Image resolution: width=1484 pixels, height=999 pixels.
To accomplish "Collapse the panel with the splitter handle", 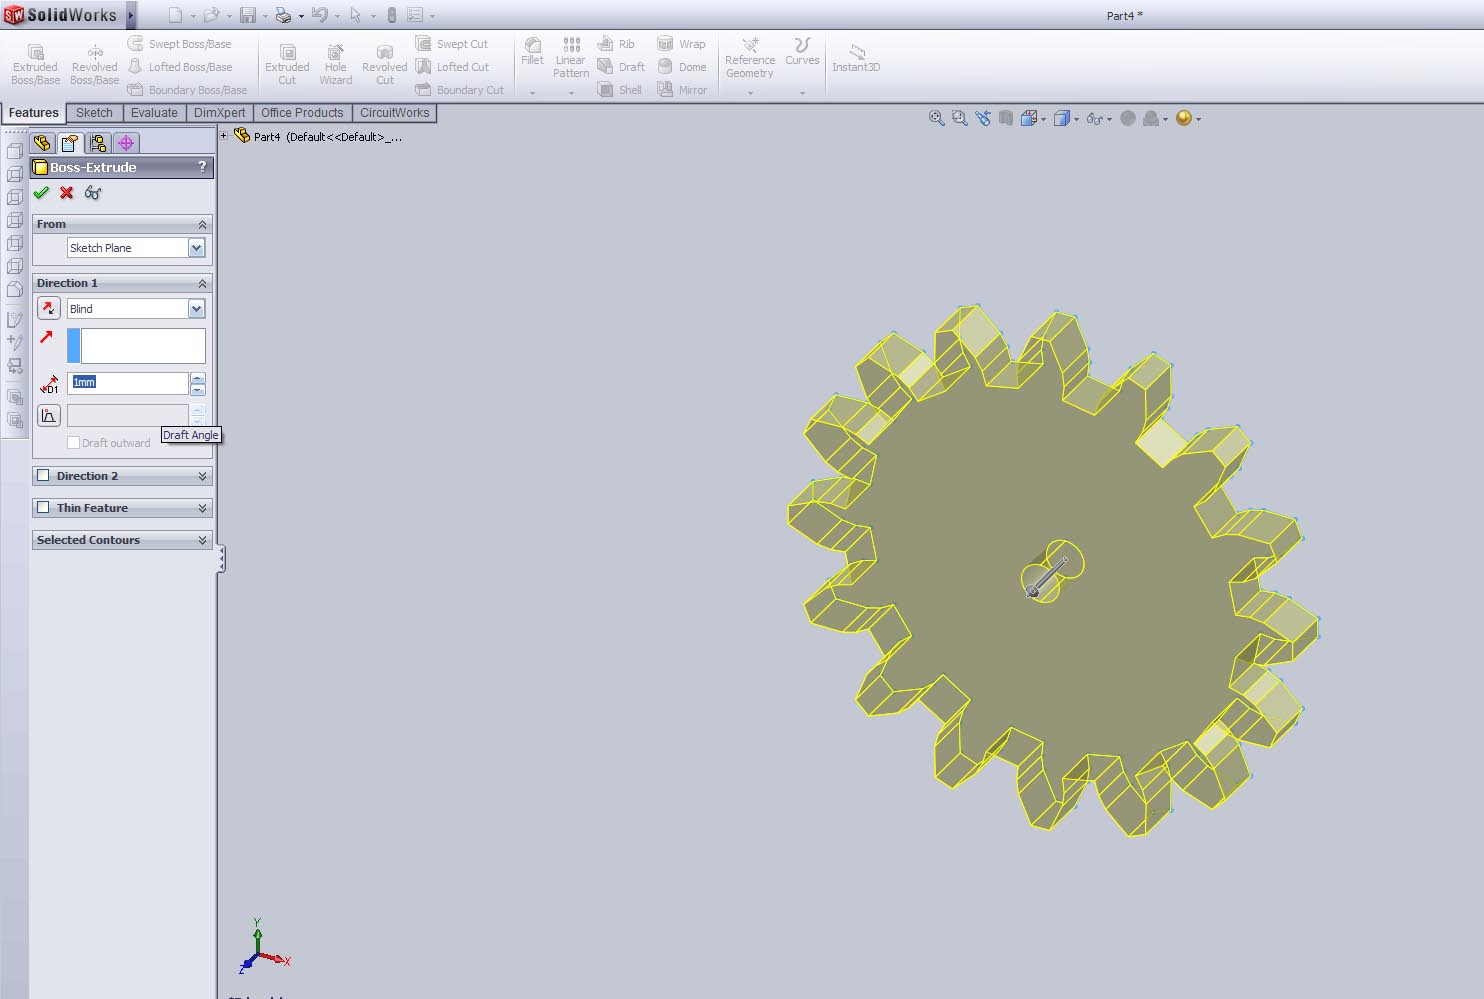I will [221, 559].
